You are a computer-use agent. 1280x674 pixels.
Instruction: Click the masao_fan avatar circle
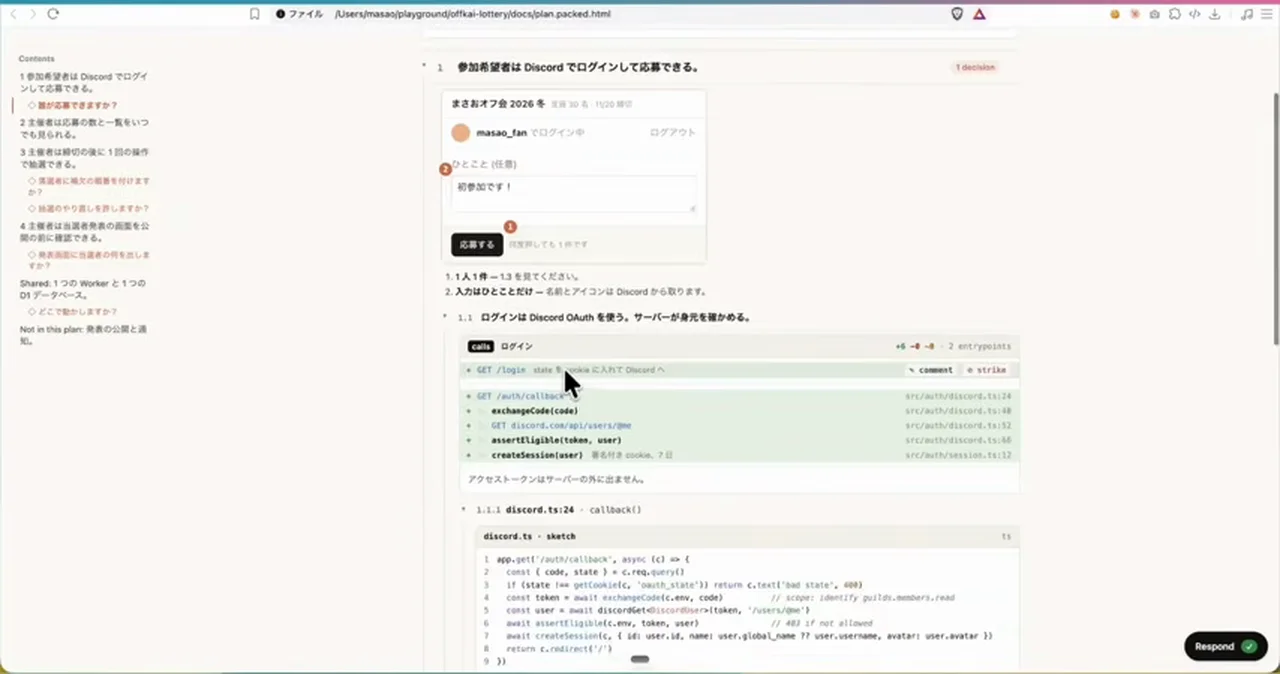pos(460,132)
